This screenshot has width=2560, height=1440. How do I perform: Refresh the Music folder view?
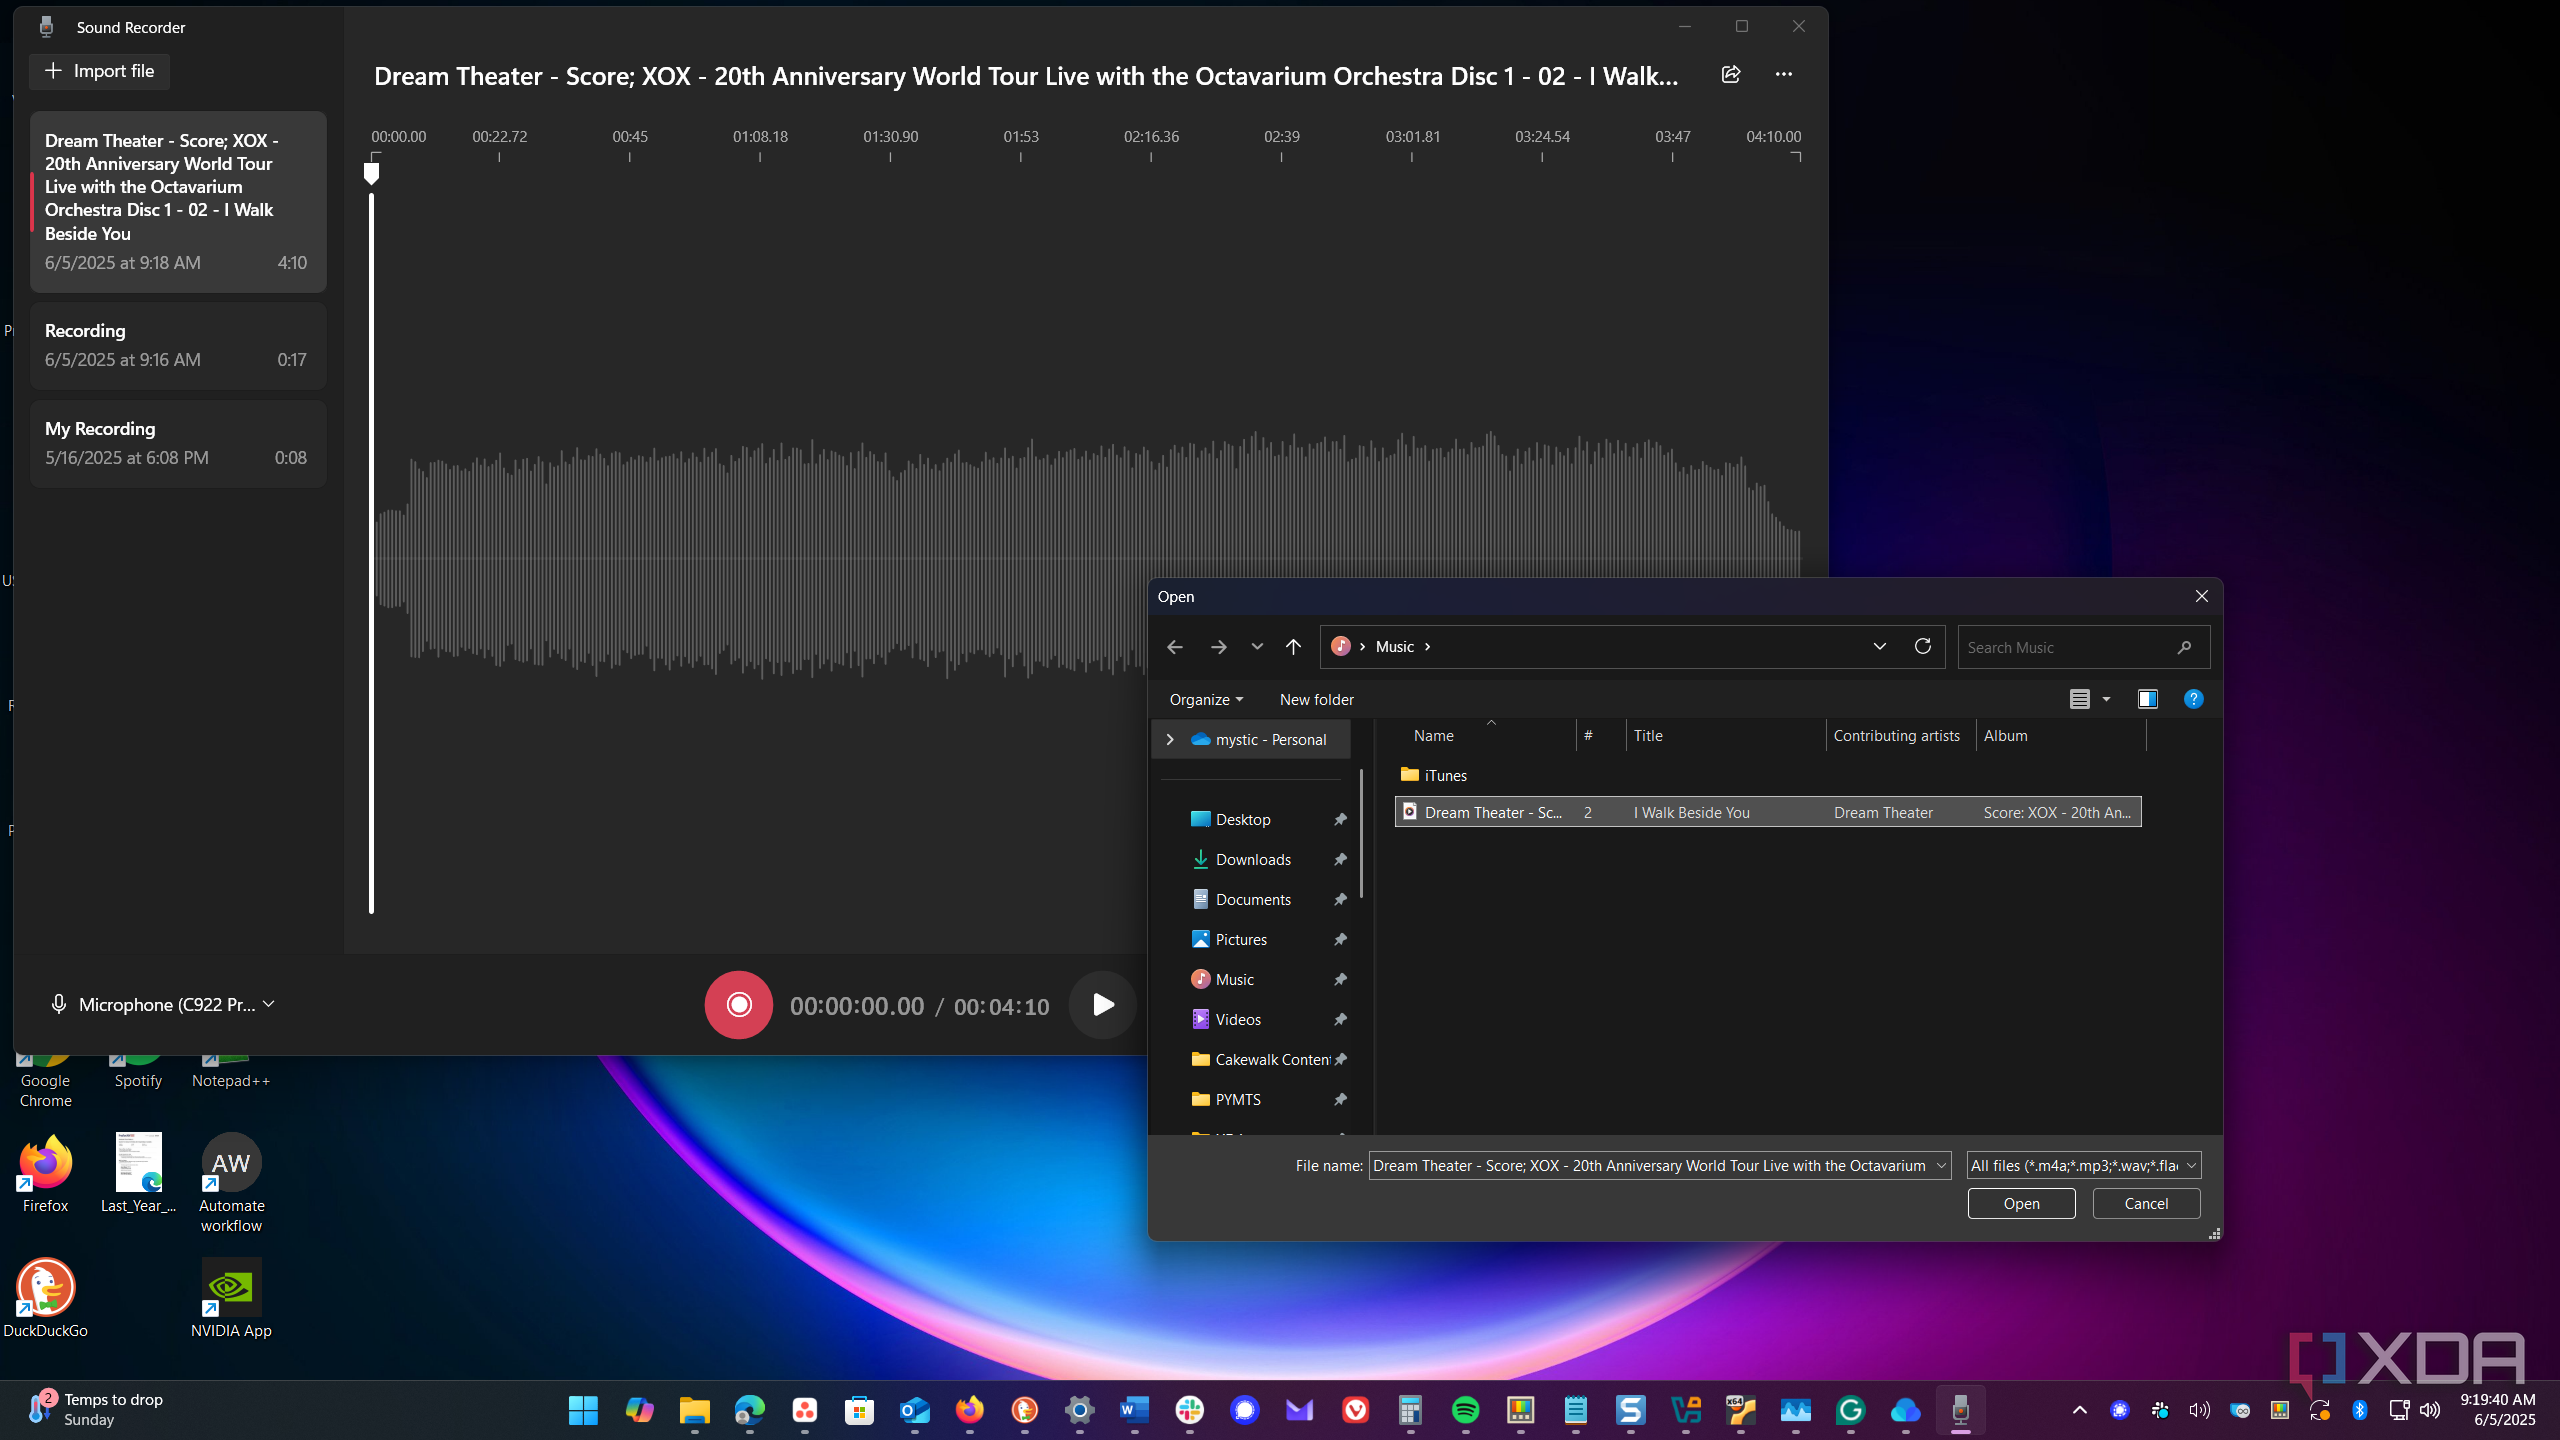click(1922, 647)
